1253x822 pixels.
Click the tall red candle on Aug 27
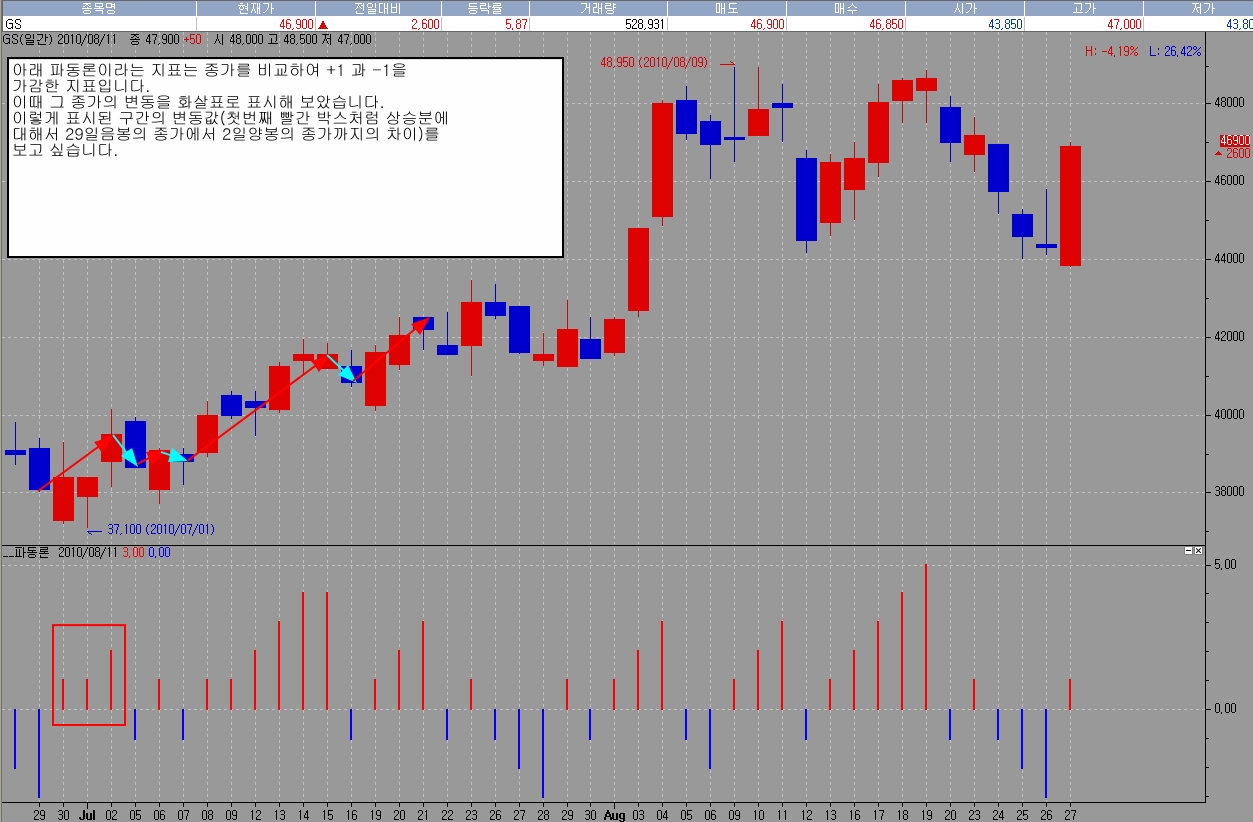(1070, 206)
